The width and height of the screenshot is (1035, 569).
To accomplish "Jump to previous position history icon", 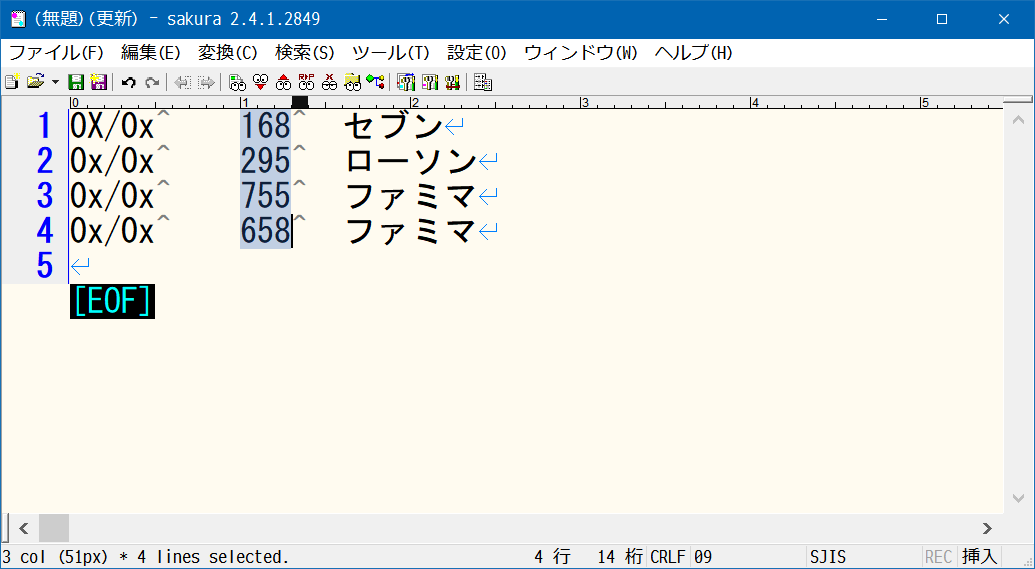I will [183, 82].
